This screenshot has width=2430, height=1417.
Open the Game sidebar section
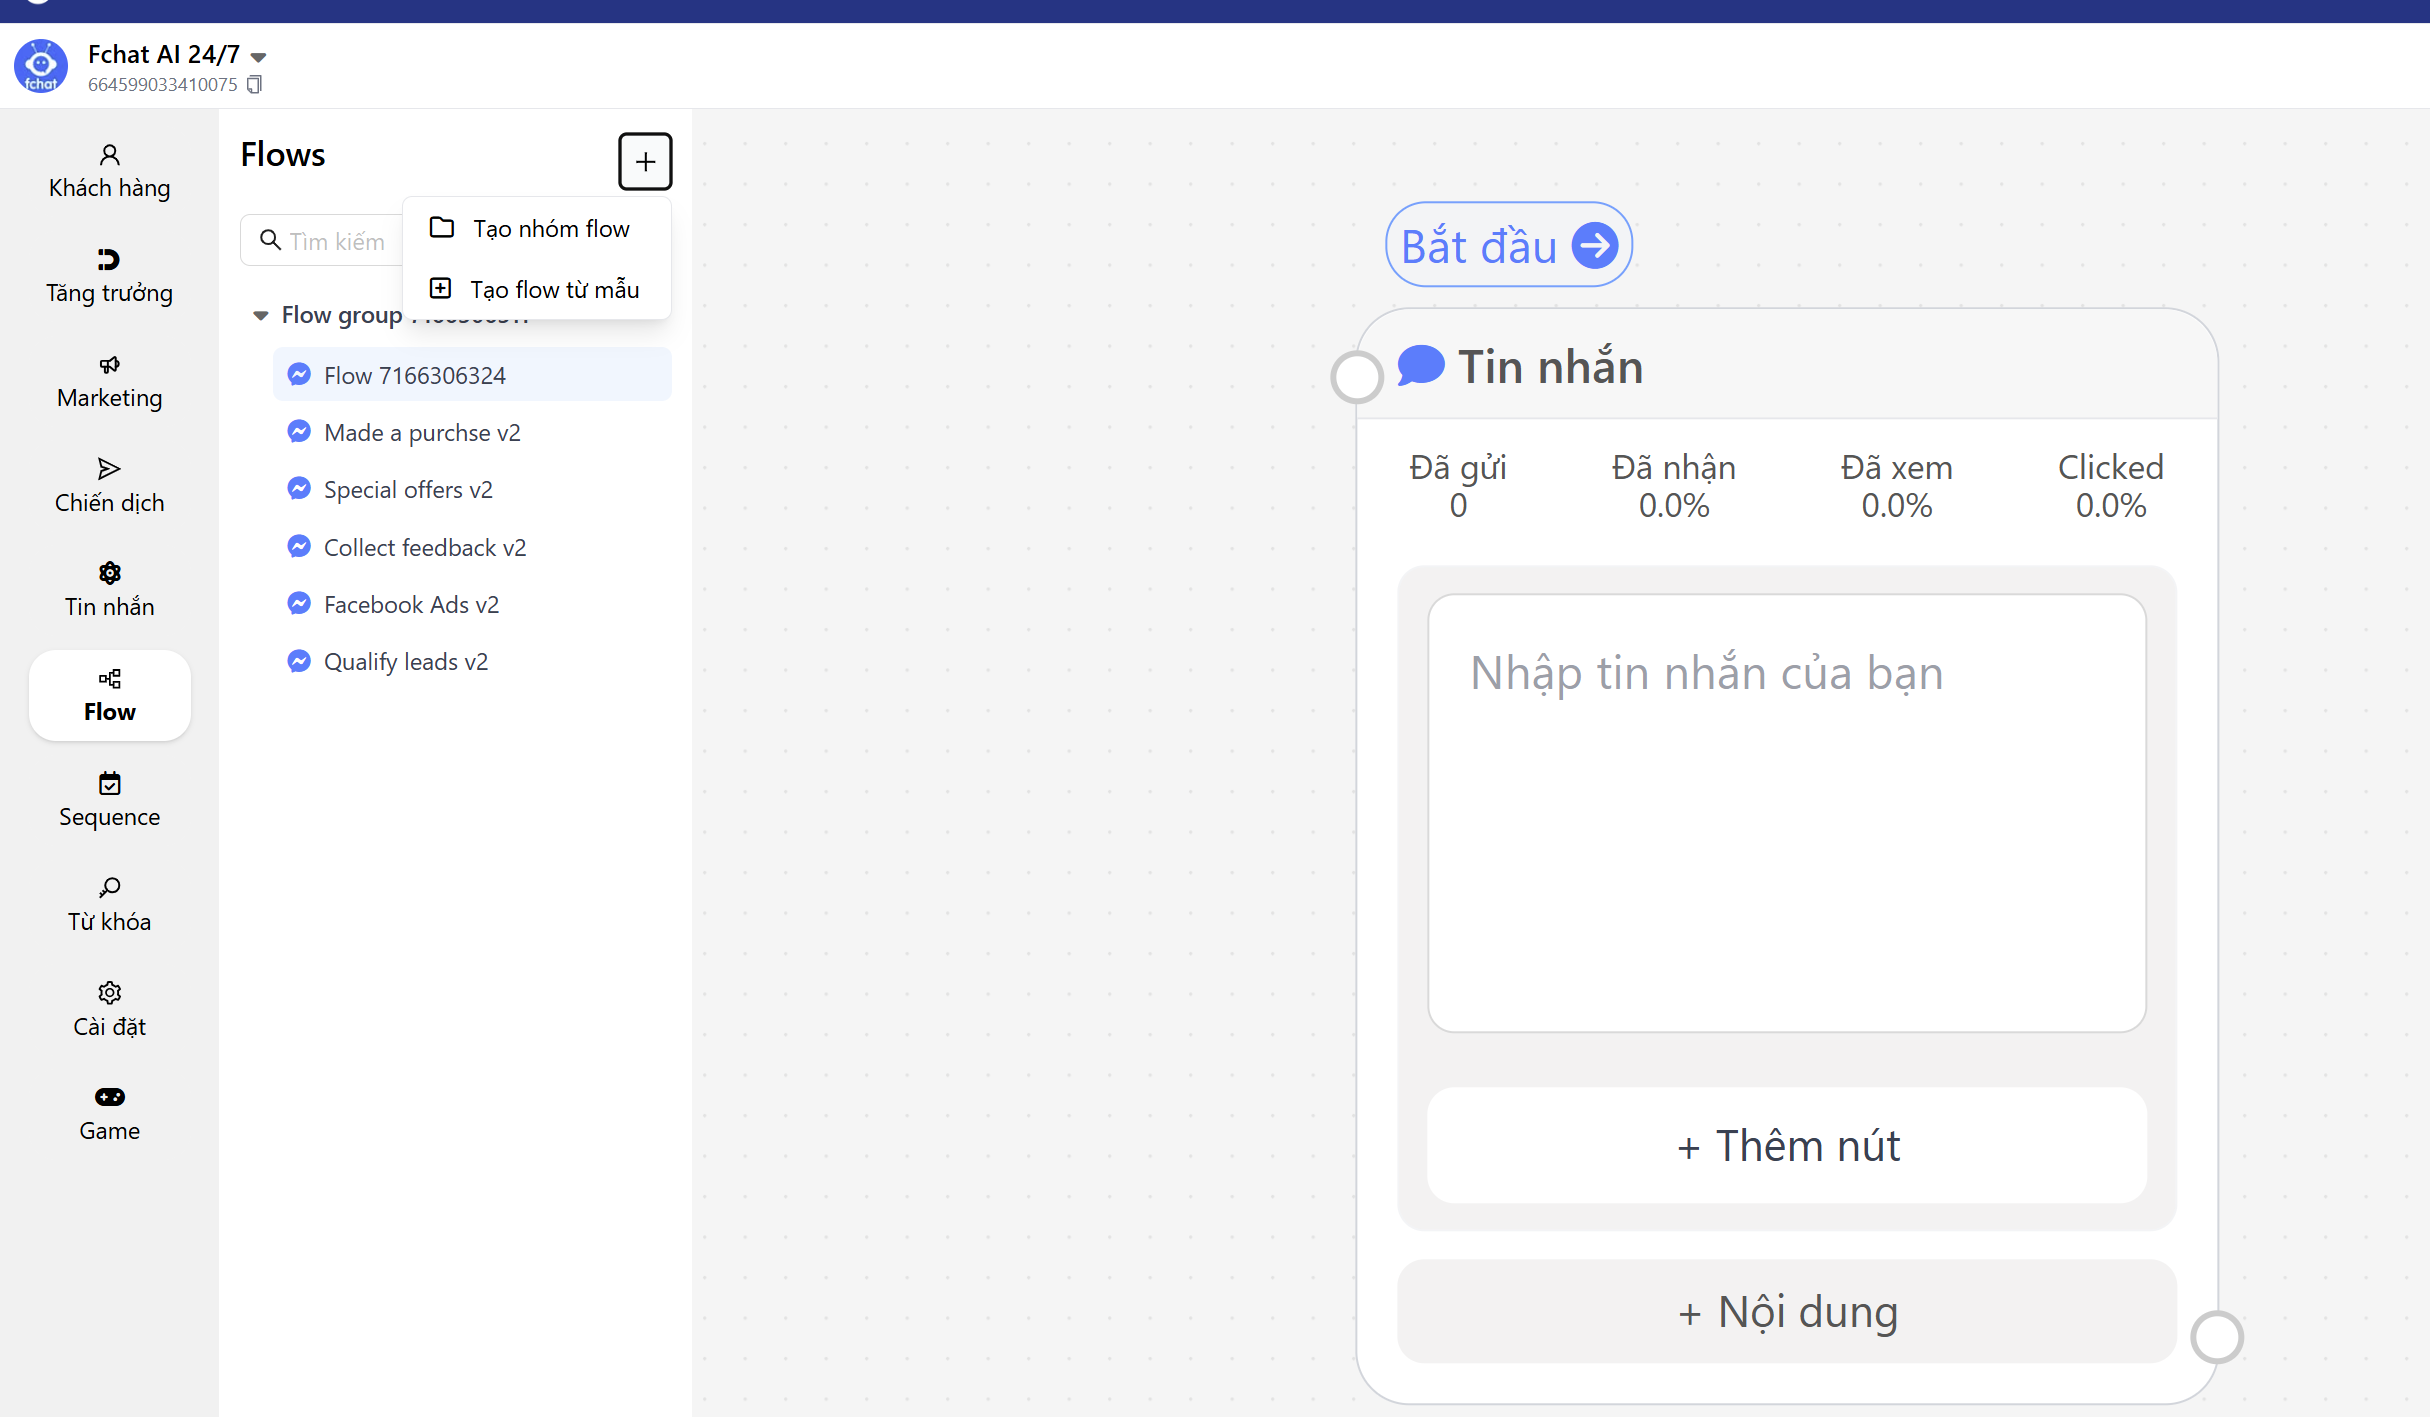(109, 1114)
